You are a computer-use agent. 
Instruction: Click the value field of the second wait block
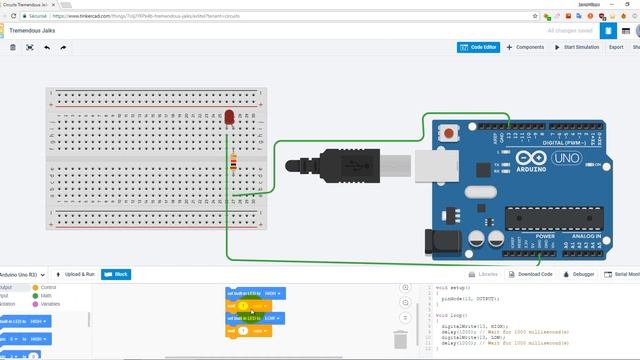point(243,331)
